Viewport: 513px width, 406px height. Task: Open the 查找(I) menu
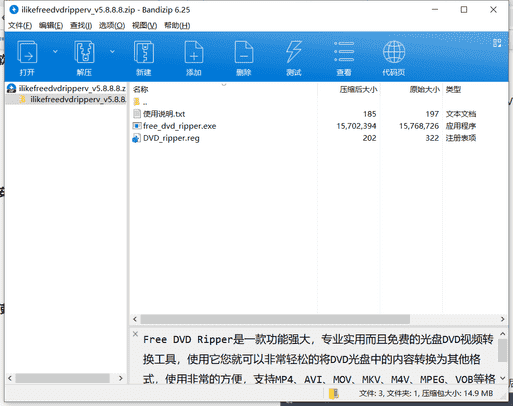(x=81, y=25)
